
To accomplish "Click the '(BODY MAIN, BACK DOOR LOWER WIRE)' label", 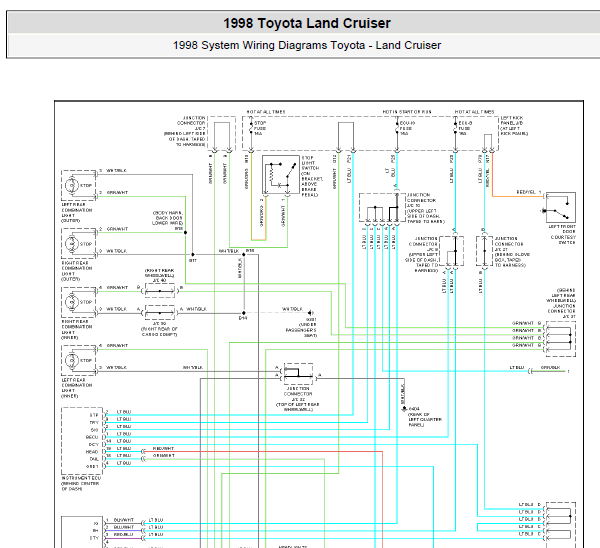I will click(168, 218).
